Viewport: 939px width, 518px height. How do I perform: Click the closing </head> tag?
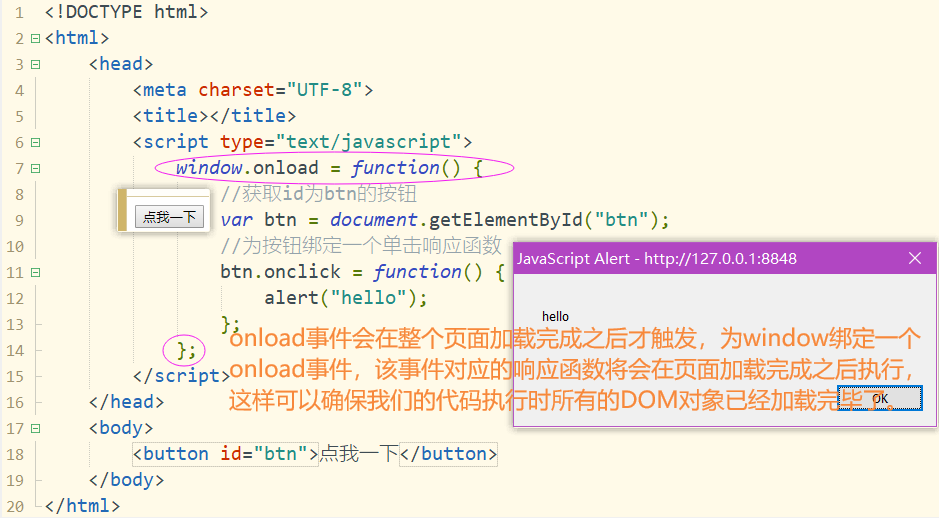pyautogui.click(x=126, y=402)
